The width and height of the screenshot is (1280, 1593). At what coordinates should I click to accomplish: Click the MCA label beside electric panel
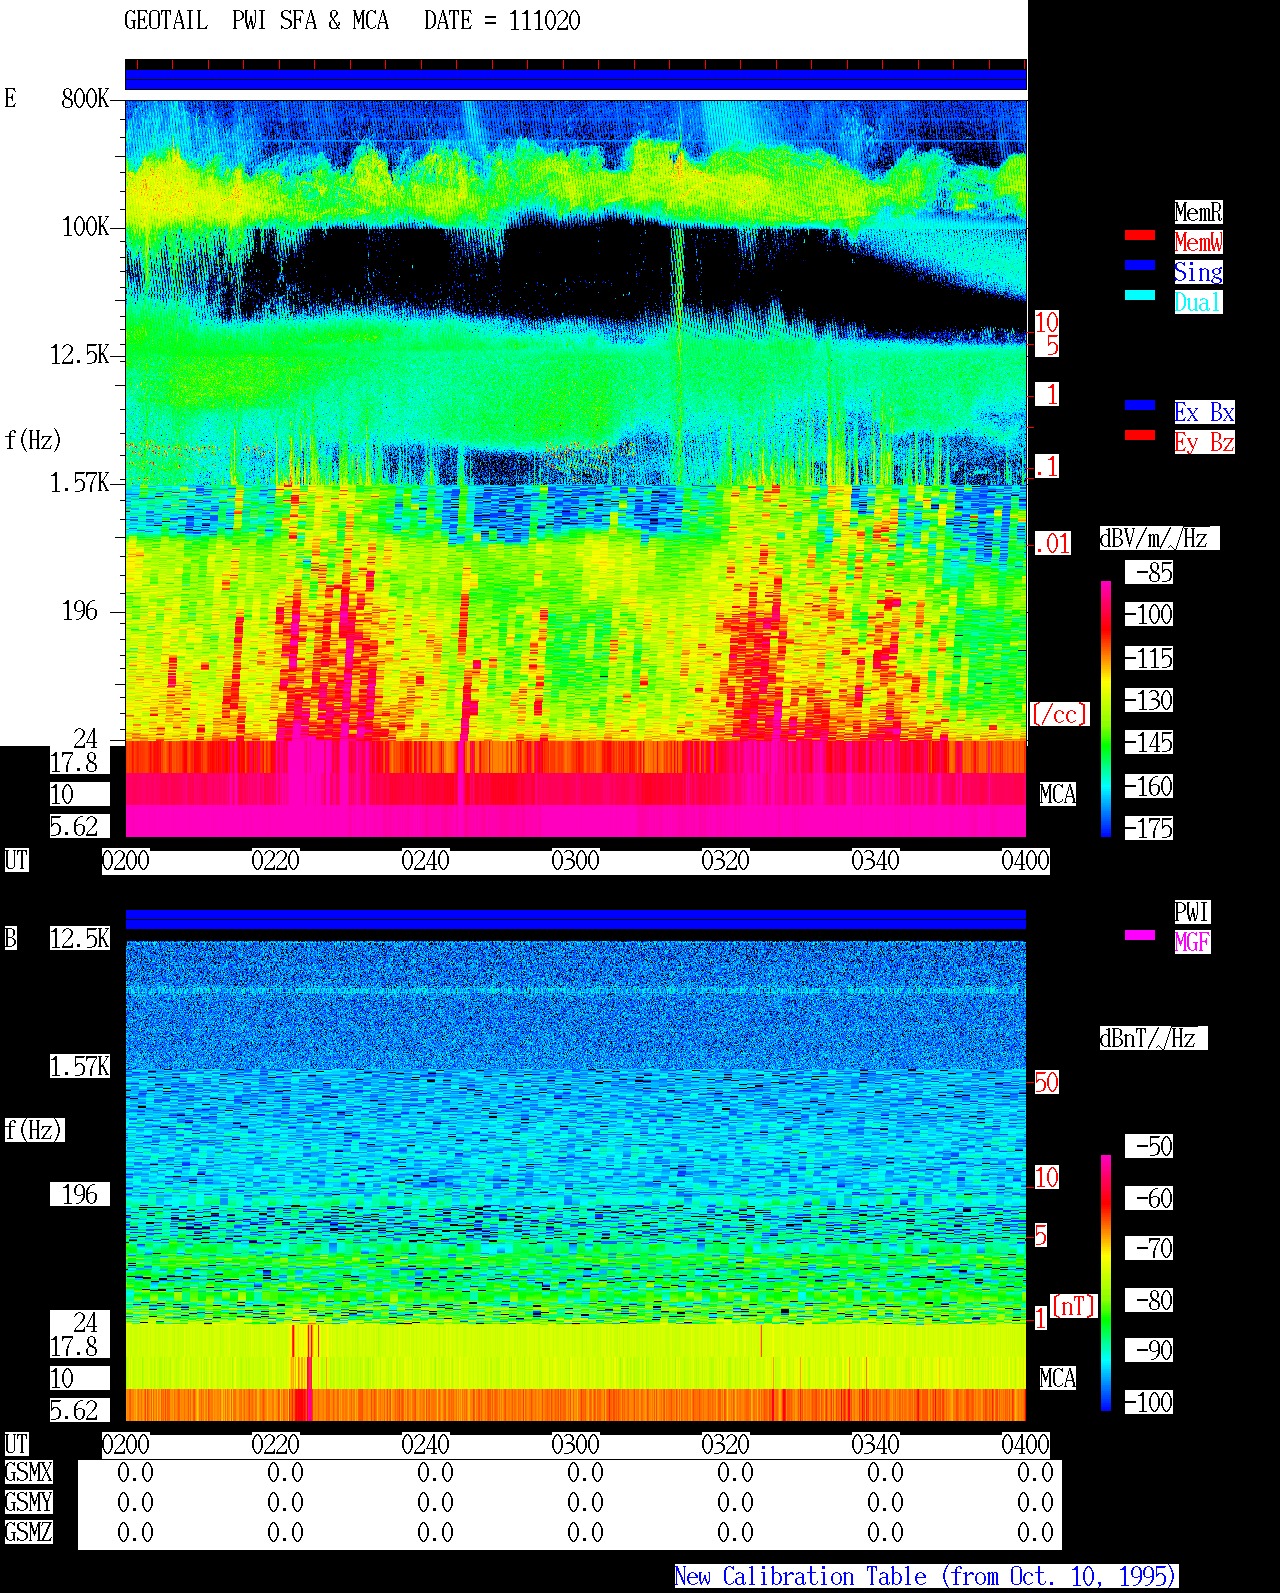point(1058,795)
